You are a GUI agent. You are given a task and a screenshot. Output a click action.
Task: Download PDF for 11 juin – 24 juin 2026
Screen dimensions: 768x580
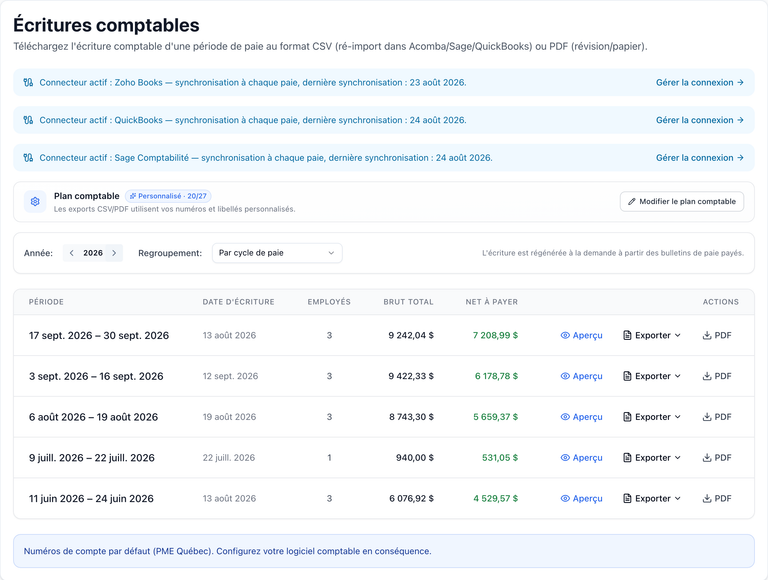(717, 498)
